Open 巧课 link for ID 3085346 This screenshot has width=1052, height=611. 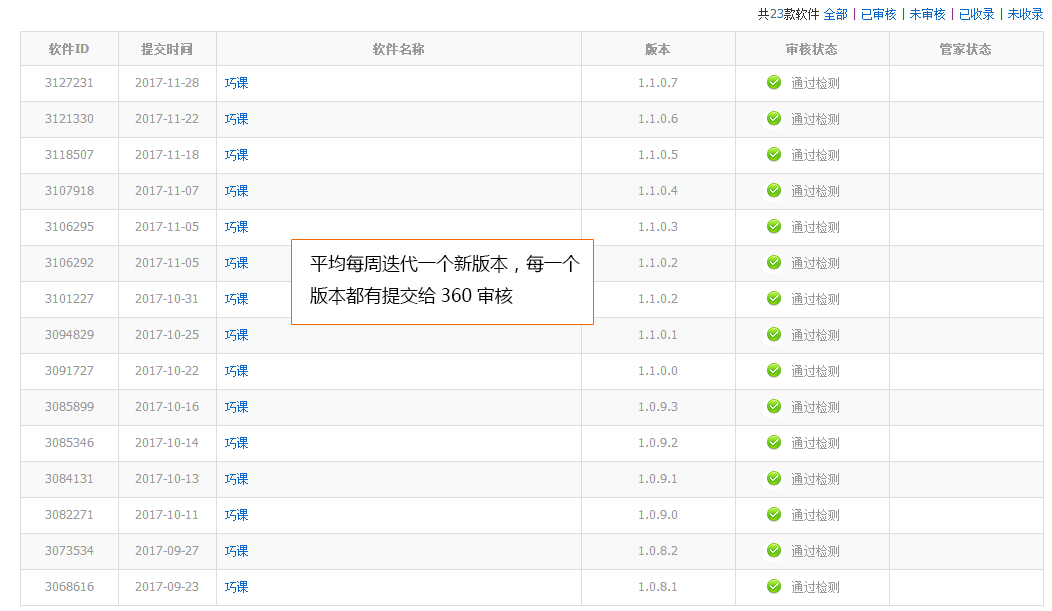coord(236,443)
